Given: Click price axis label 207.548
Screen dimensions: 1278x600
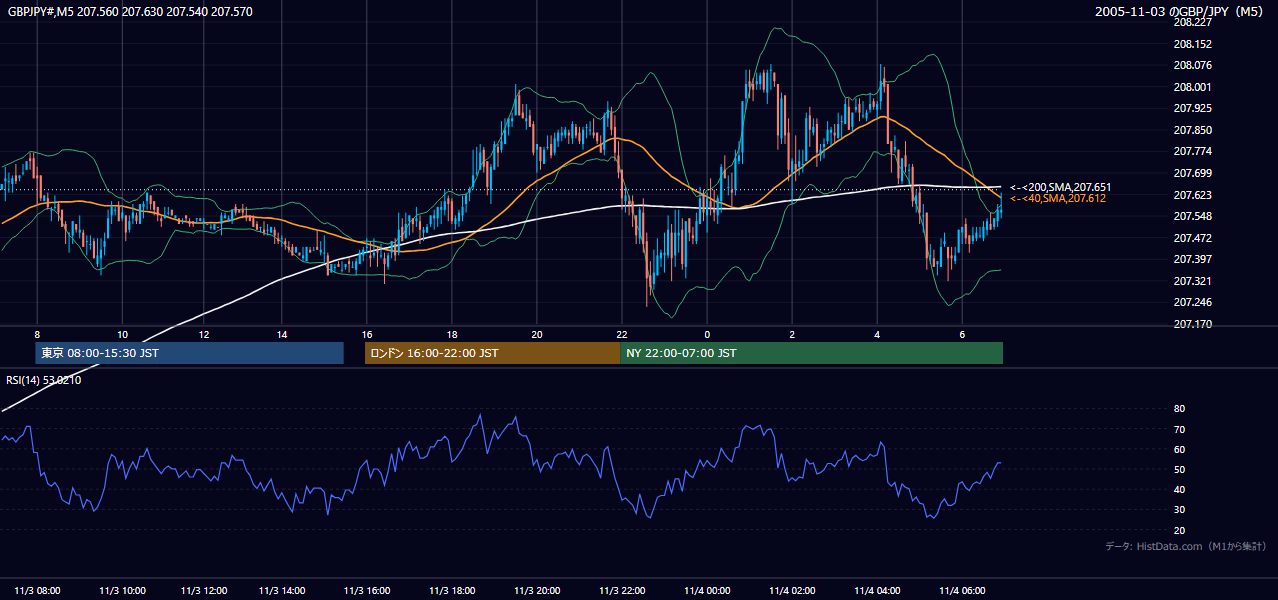Looking at the screenshot, I should point(1192,216).
